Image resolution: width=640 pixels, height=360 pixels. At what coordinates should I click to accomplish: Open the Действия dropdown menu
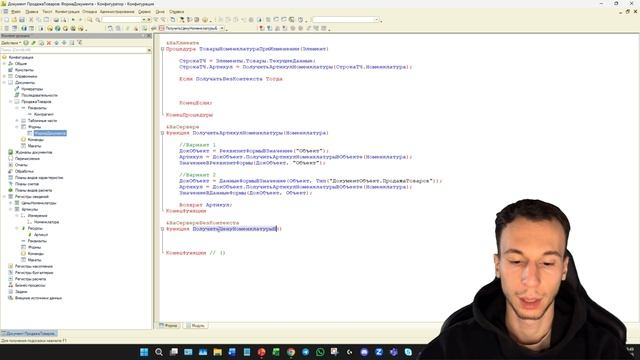point(11,43)
